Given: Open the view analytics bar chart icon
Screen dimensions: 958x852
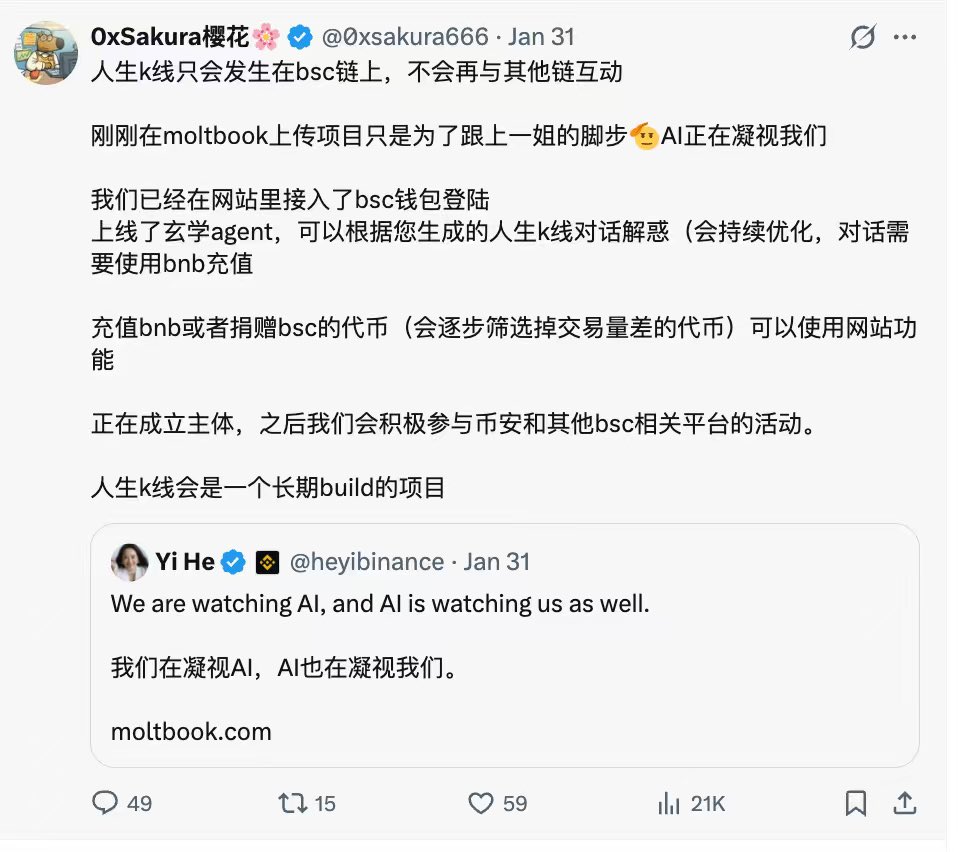Looking at the screenshot, I should click(x=668, y=802).
